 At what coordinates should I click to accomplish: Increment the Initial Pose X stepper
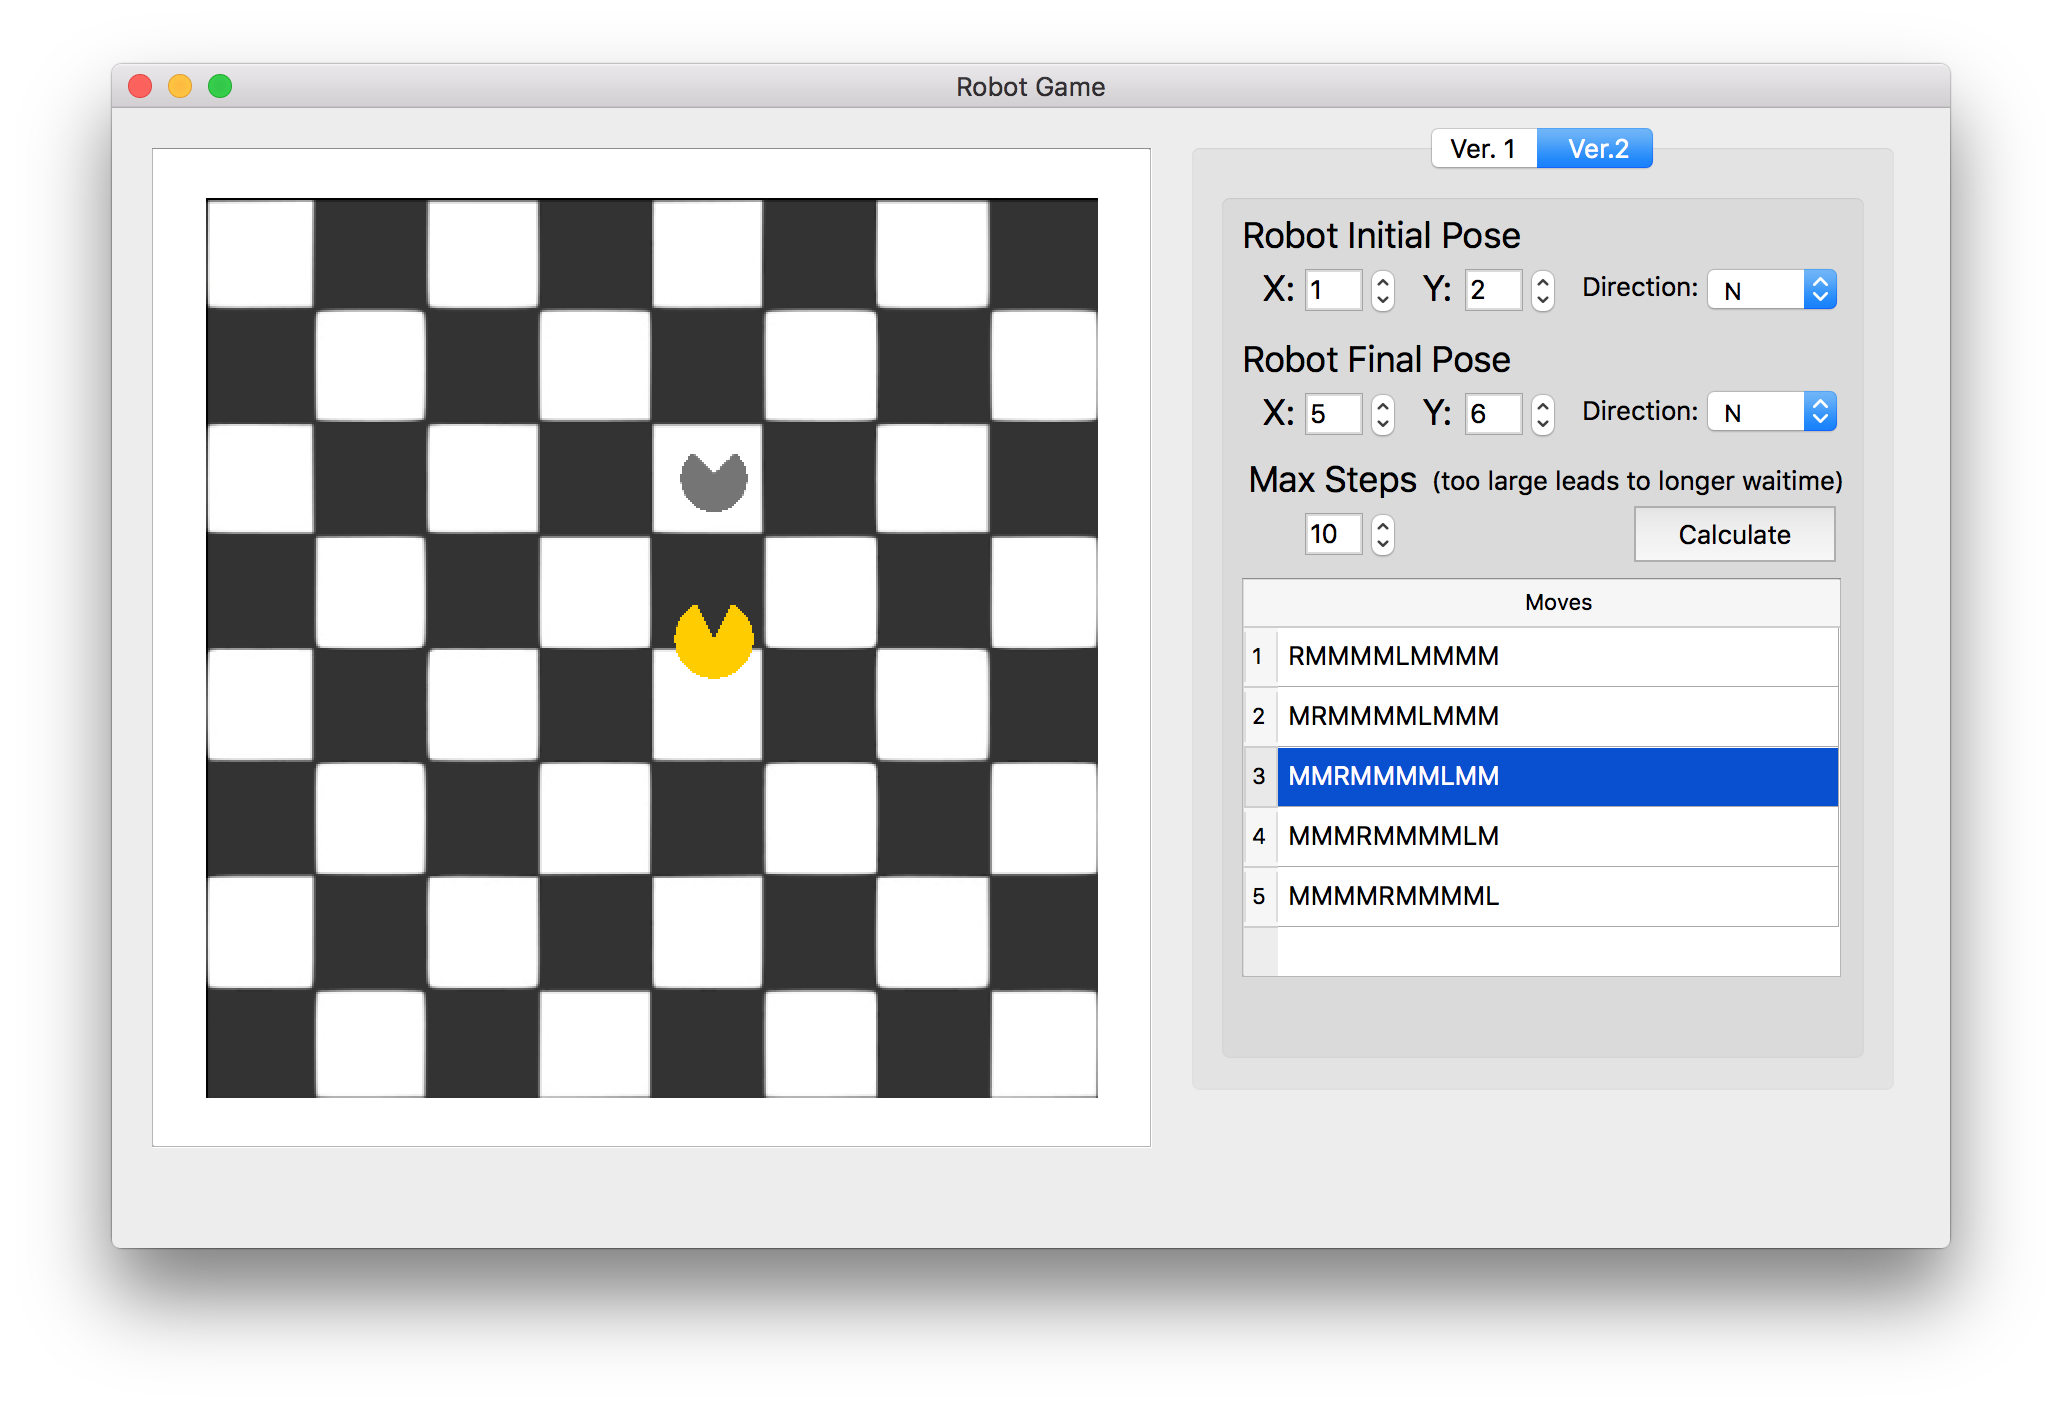[x=1383, y=282]
